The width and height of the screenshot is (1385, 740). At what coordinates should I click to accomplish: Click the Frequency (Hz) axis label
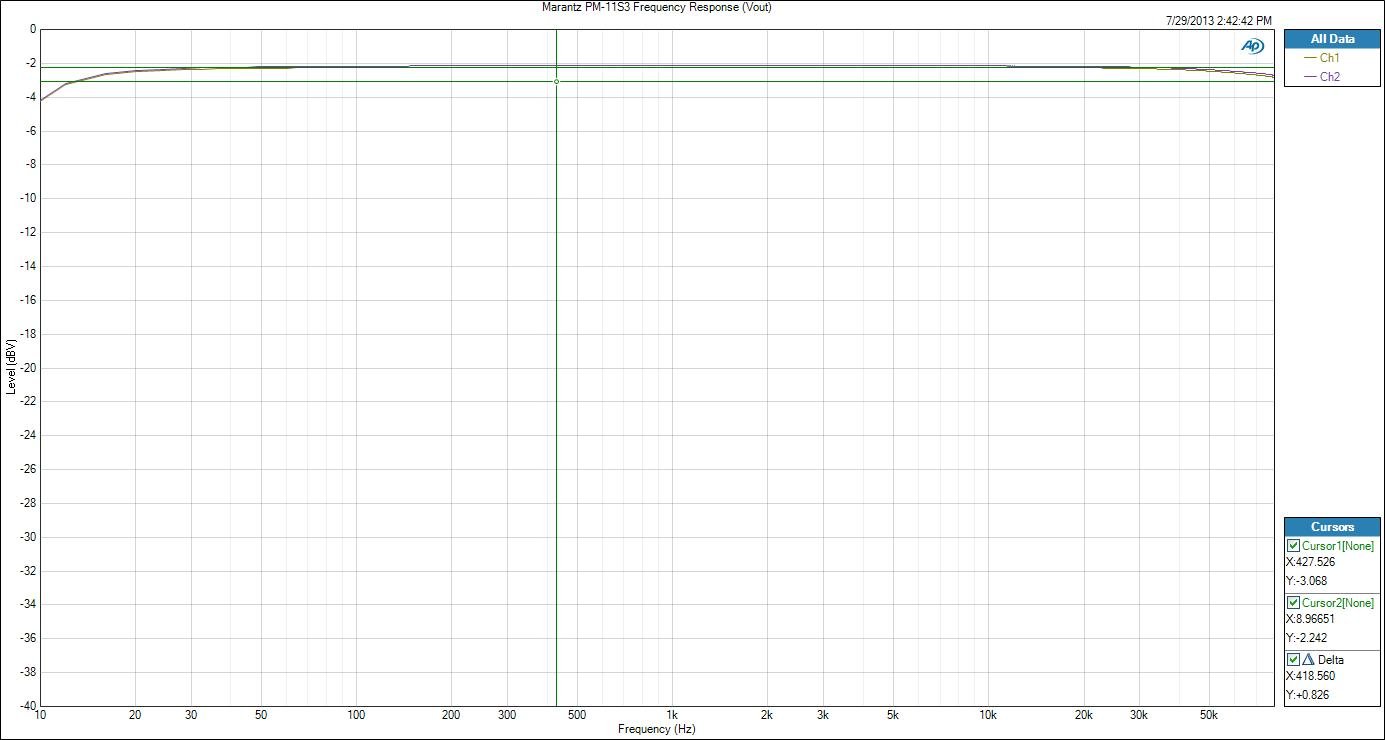pos(656,730)
